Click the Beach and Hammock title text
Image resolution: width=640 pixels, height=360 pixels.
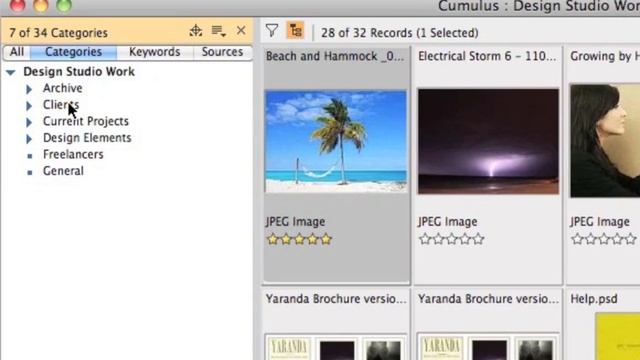click(335, 56)
